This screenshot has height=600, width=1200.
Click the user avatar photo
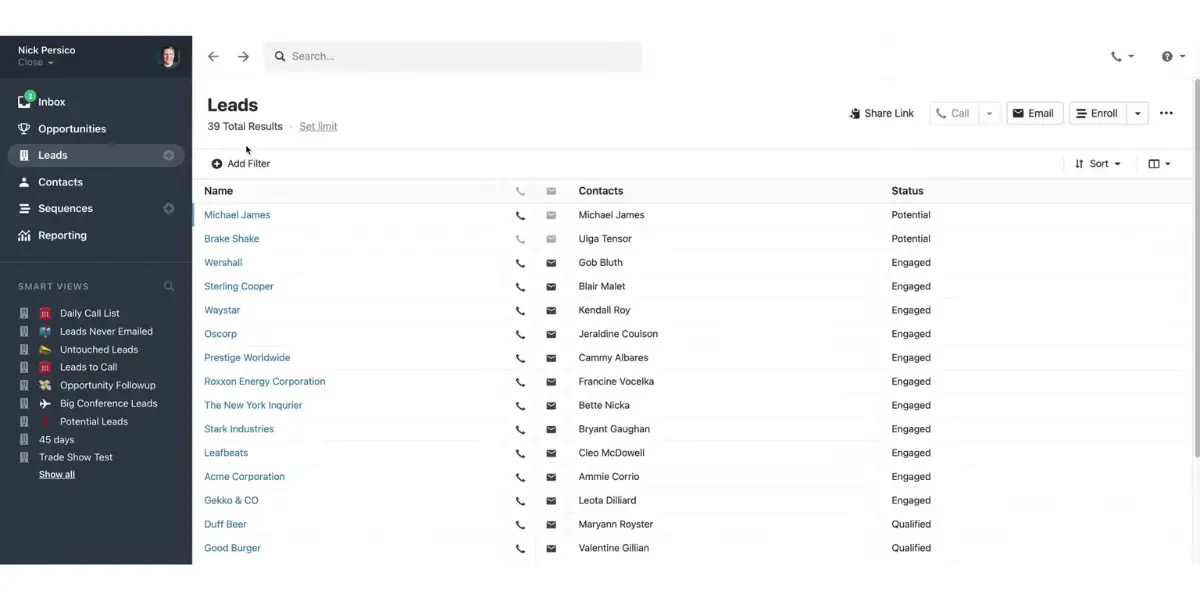click(168, 56)
